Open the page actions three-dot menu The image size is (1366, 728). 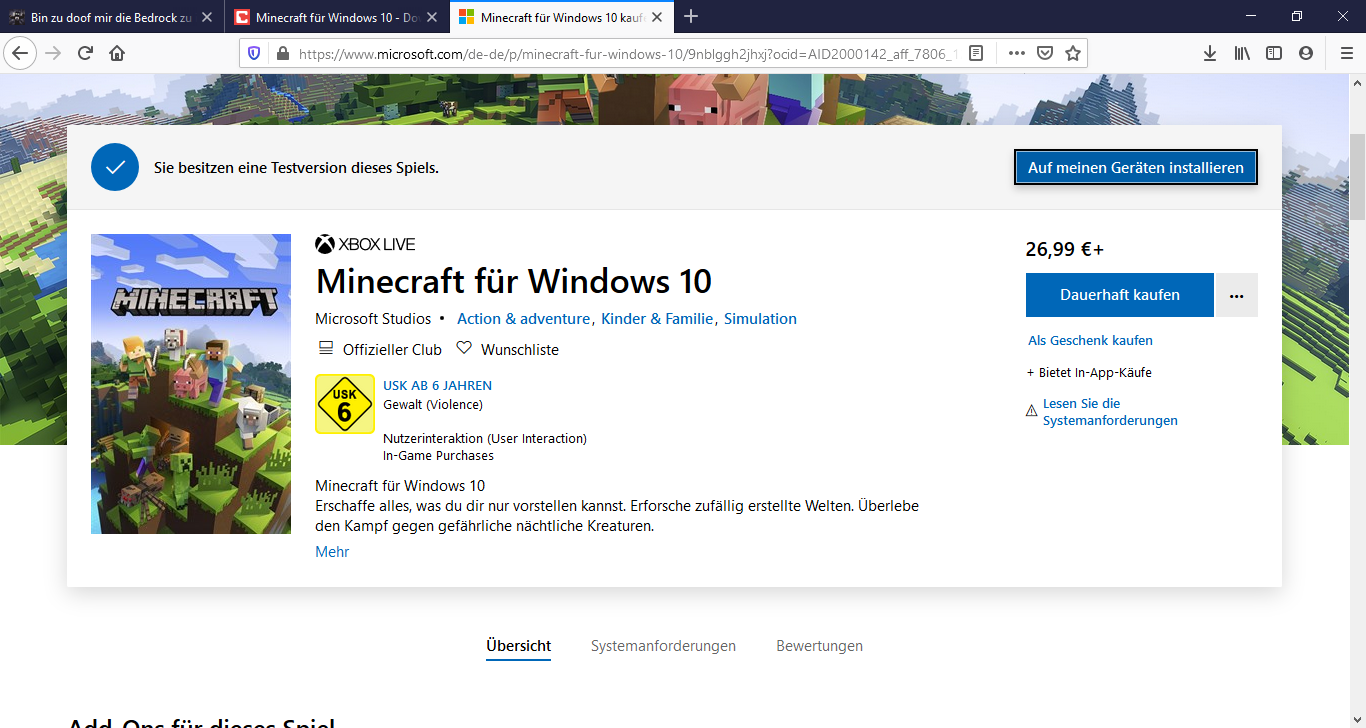pos(1017,53)
